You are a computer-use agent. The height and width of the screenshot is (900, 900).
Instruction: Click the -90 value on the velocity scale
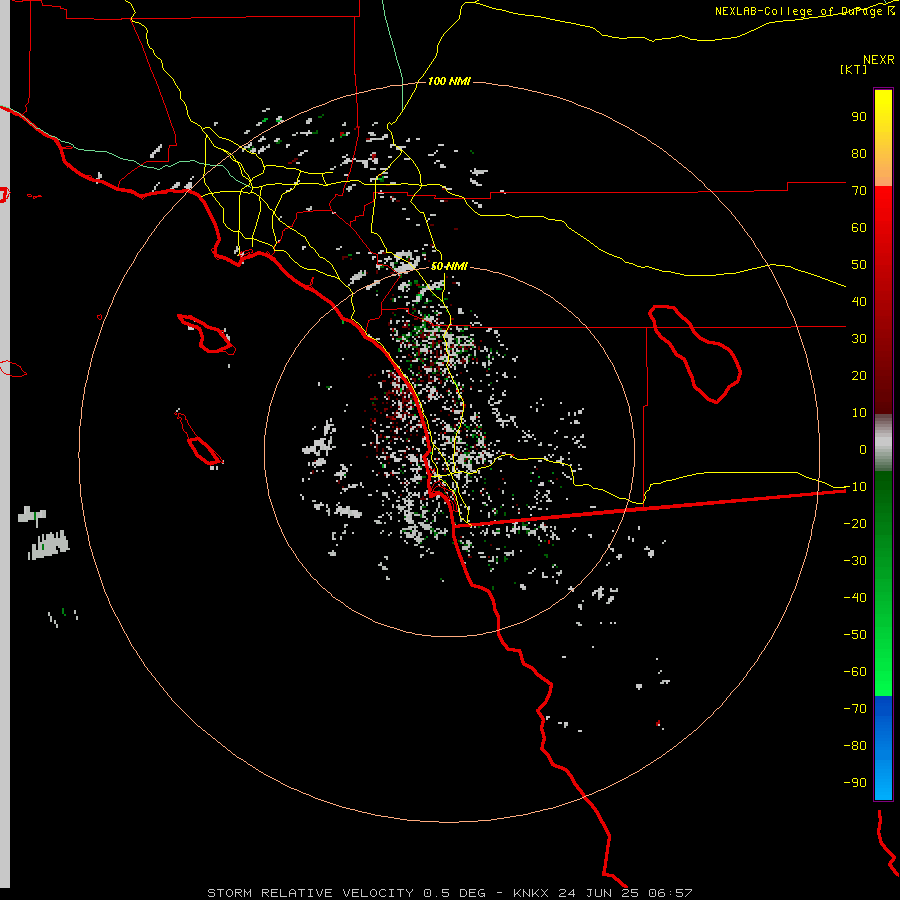click(855, 783)
